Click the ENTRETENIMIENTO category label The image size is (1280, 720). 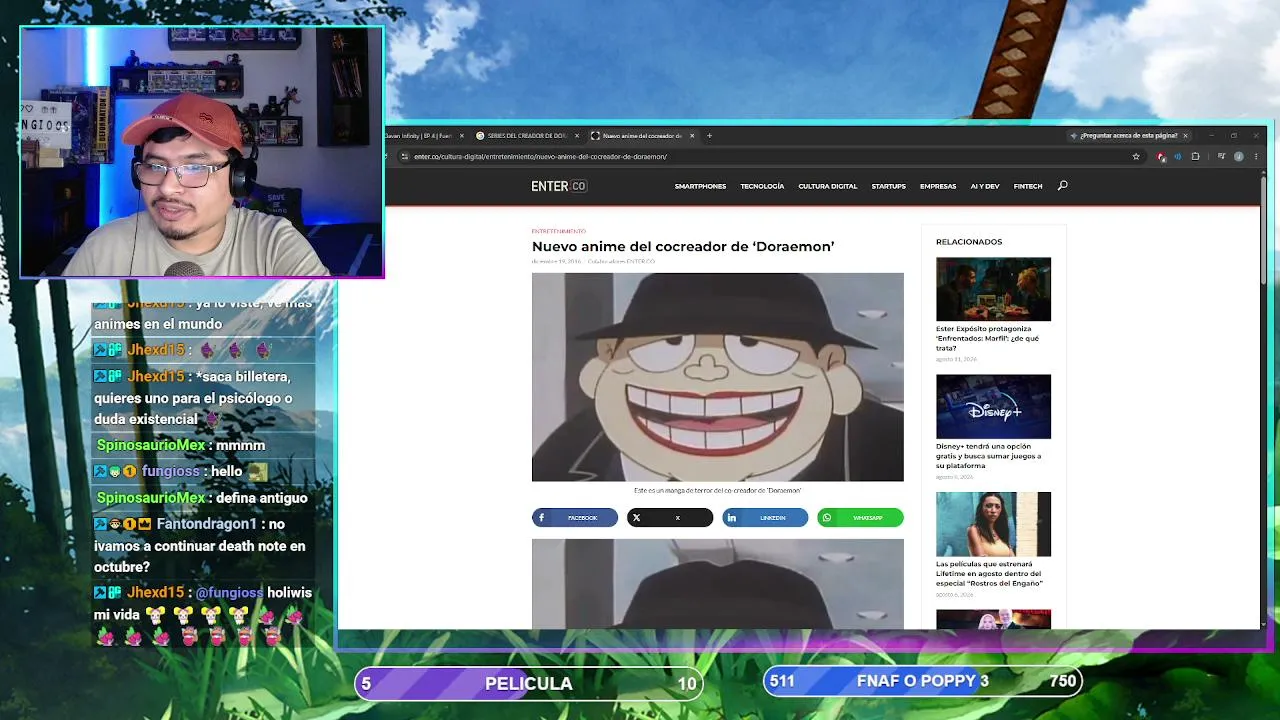pos(559,231)
